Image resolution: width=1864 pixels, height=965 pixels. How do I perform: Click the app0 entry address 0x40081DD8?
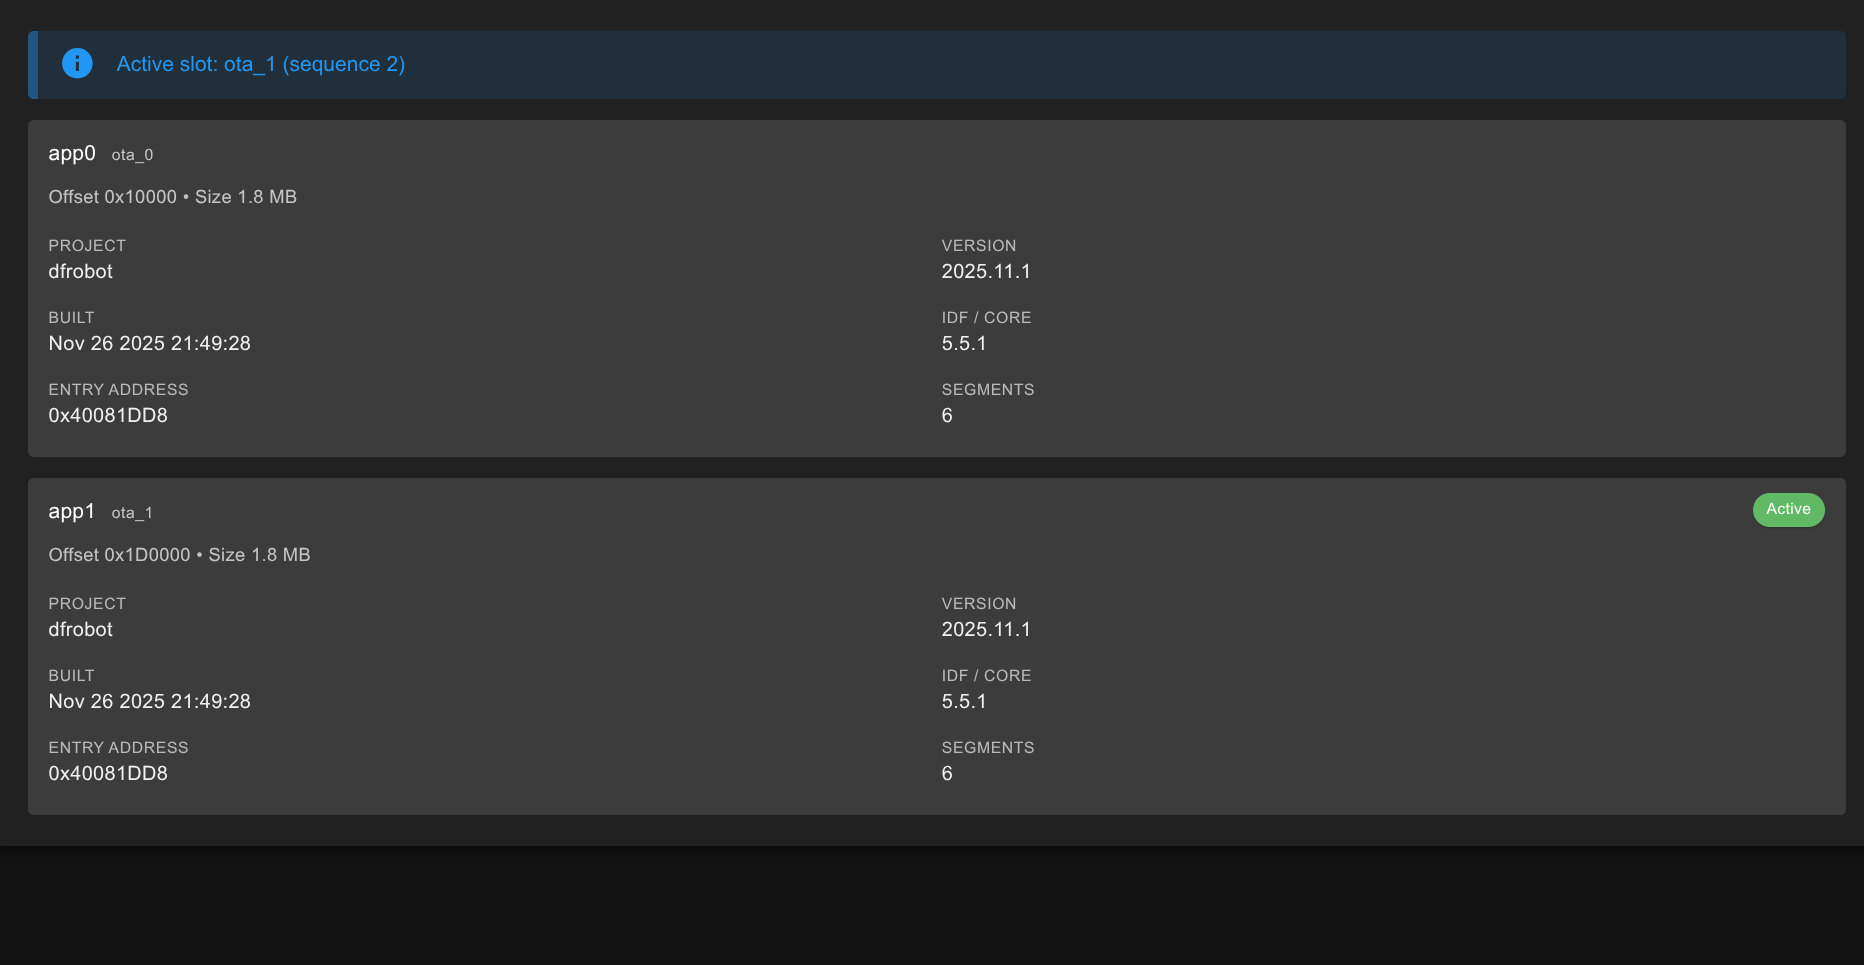[x=108, y=415]
